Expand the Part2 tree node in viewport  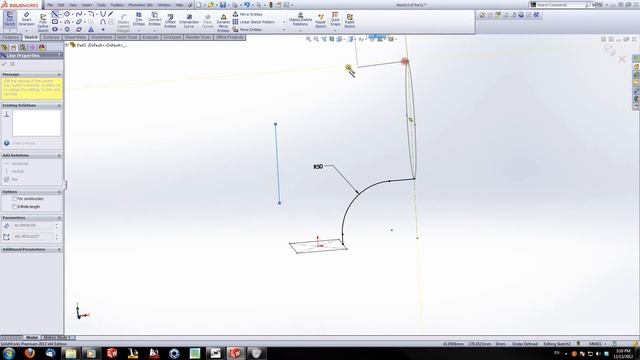point(67,45)
